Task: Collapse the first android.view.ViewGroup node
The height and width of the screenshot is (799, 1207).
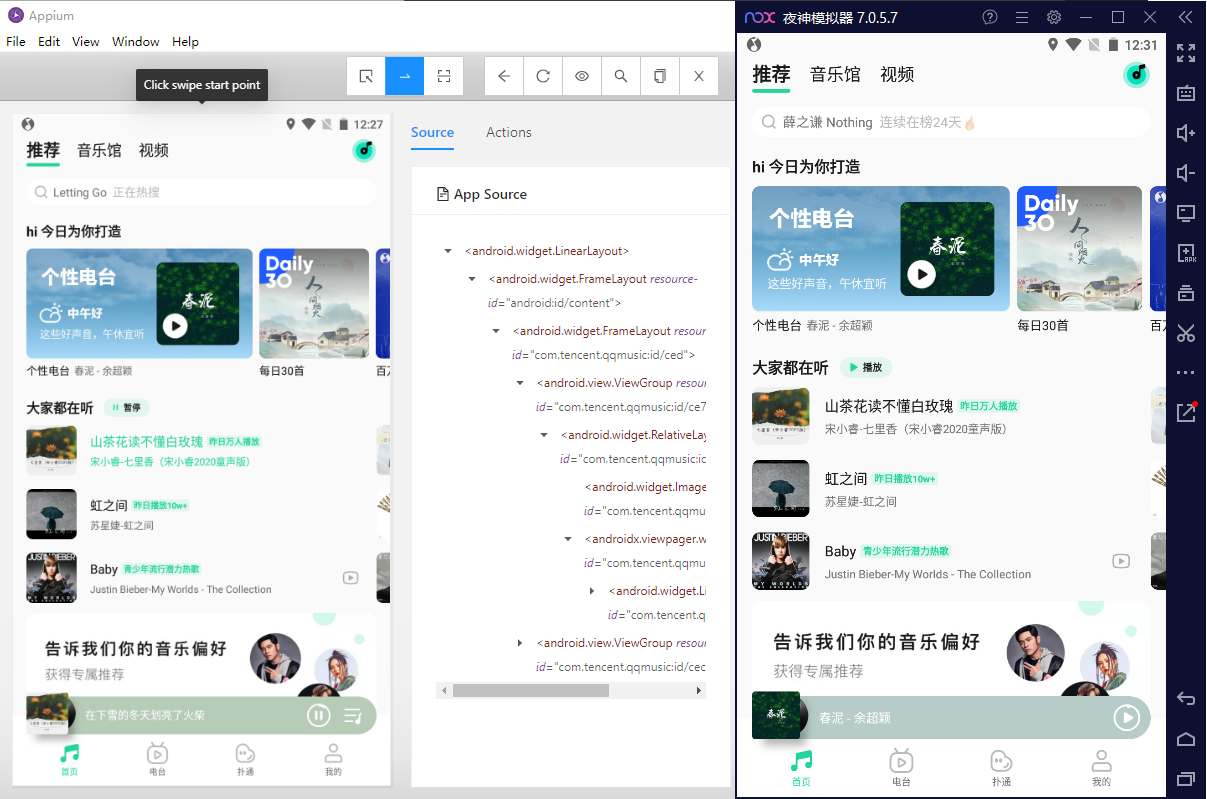Action: (520, 383)
